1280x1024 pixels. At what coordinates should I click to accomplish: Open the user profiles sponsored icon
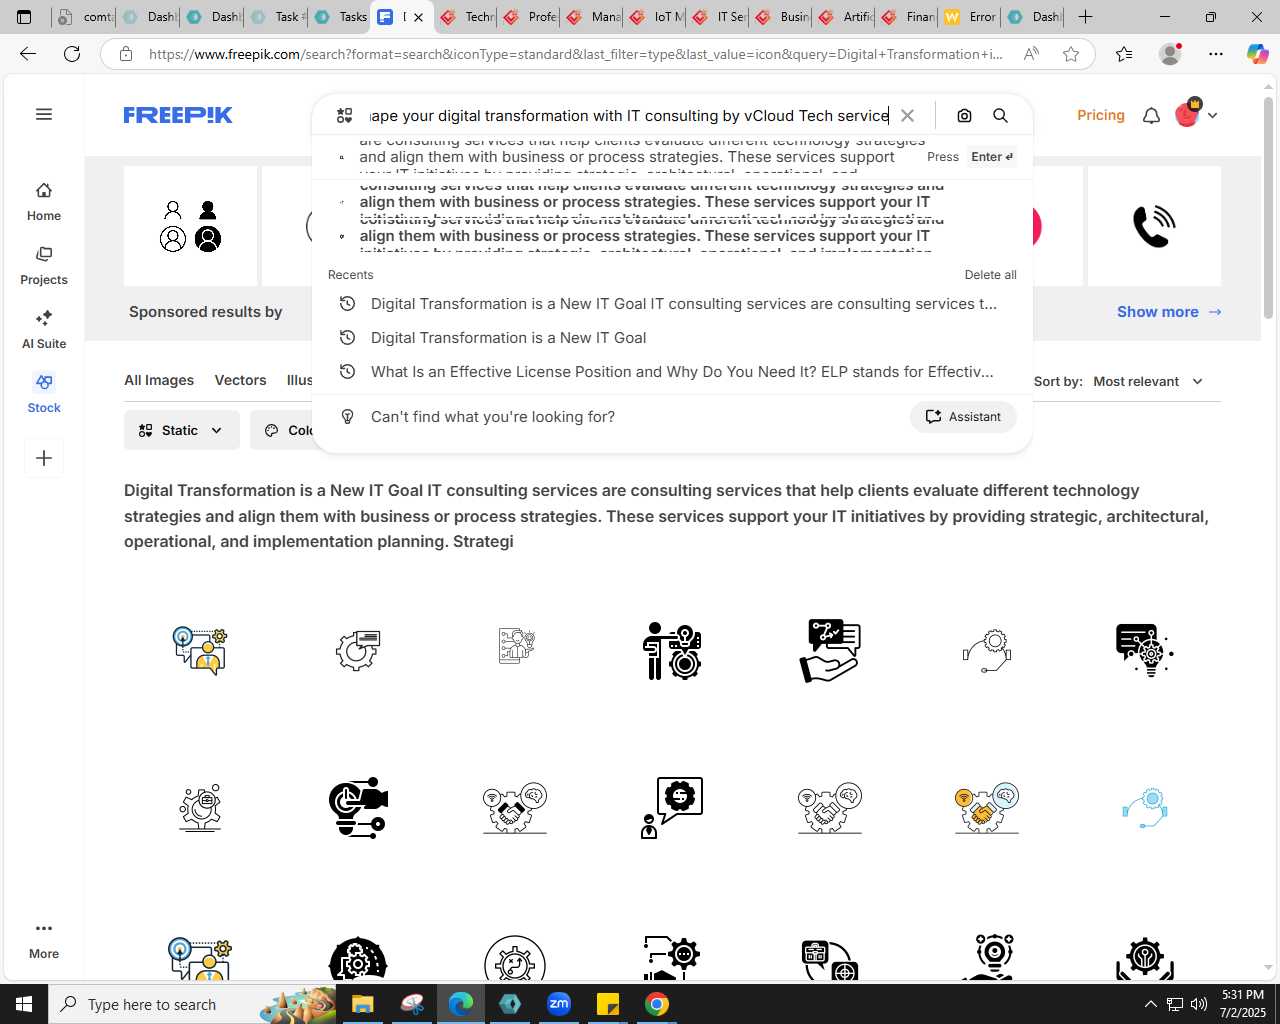coord(190,226)
